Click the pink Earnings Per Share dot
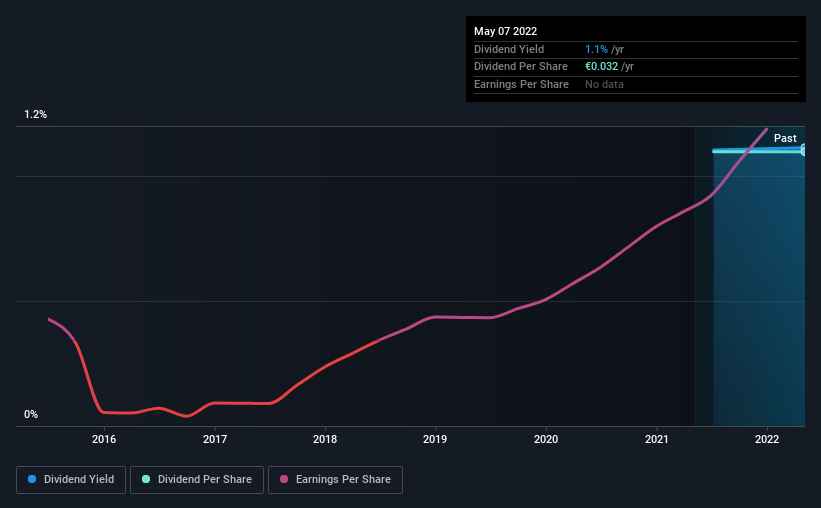Image resolution: width=821 pixels, height=508 pixels. [x=284, y=479]
